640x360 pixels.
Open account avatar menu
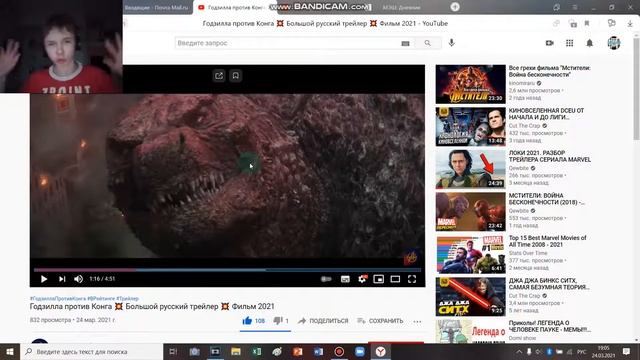[614, 43]
